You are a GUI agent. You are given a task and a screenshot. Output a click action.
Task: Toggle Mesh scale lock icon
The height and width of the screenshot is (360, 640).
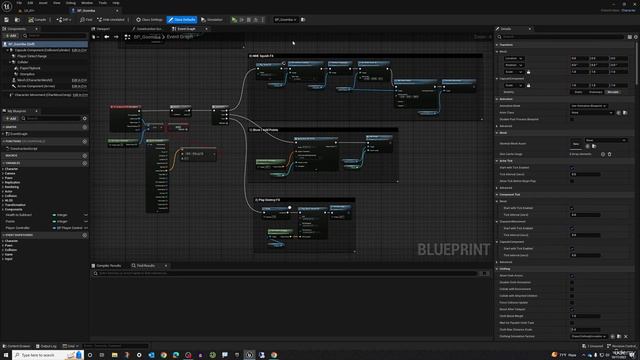point(529,72)
